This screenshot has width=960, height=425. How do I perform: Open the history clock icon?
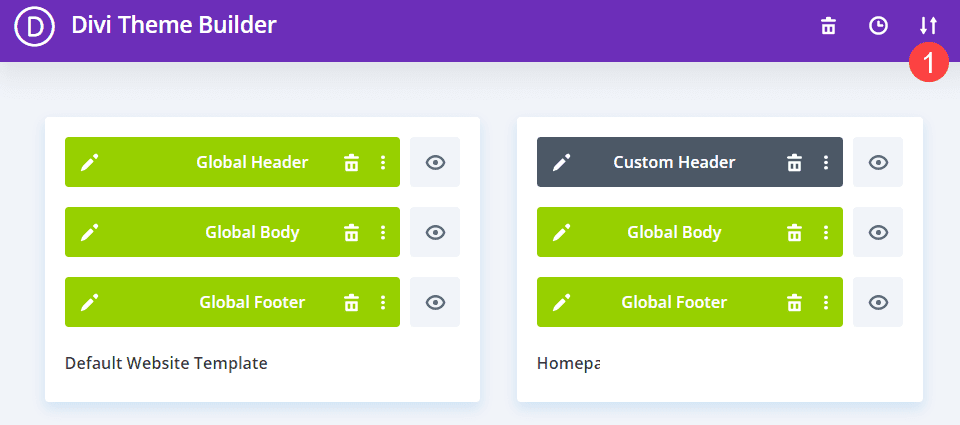pyautogui.click(x=878, y=26)
